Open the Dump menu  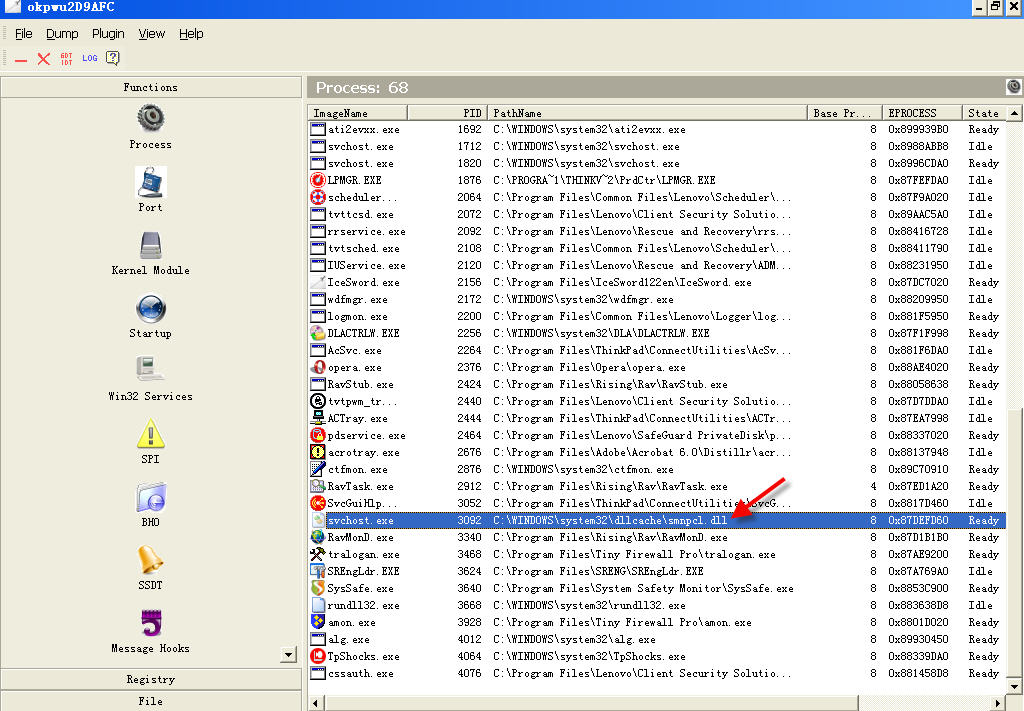tap(62, 34)
